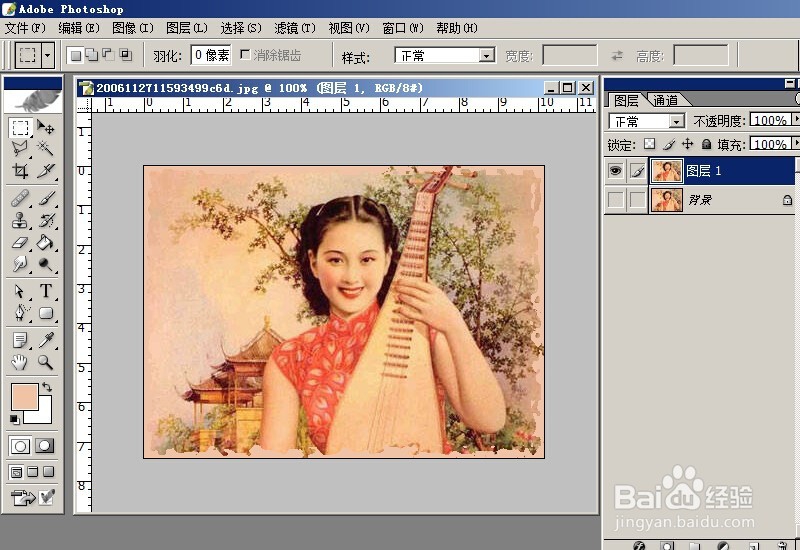Image resolution: width=800 pixels, height=550 pixels.
Task: Select the Zoom tool
Action: 45,362
